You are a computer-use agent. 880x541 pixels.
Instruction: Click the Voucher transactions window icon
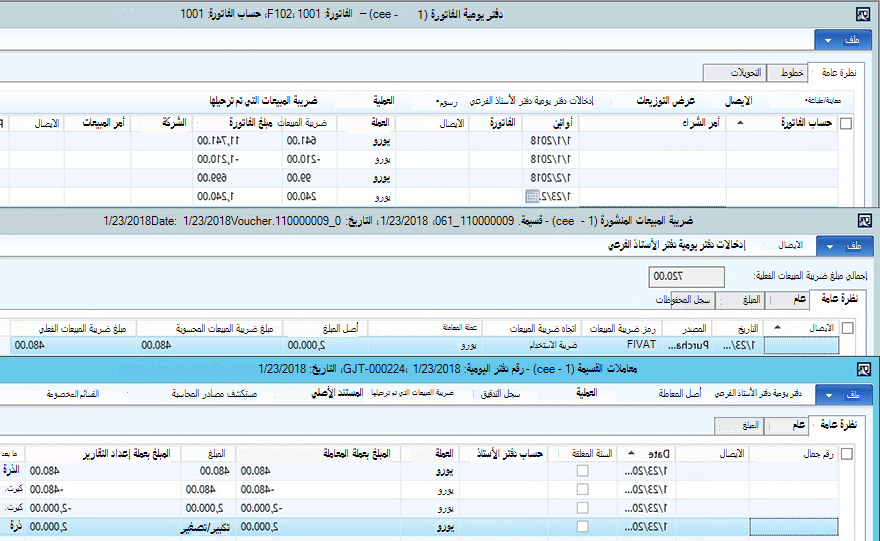click(x=864, y=369)
